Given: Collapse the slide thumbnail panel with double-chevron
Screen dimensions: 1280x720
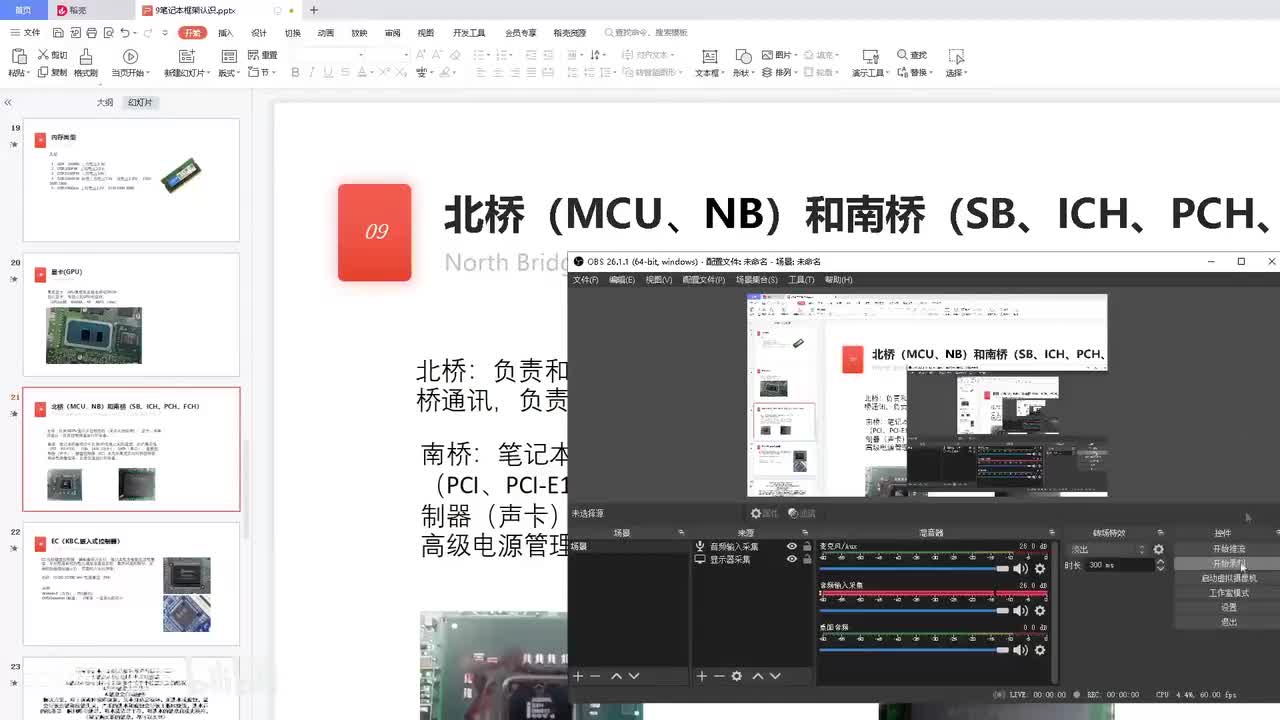Looking at the screenshot, I should pos(8,102).
